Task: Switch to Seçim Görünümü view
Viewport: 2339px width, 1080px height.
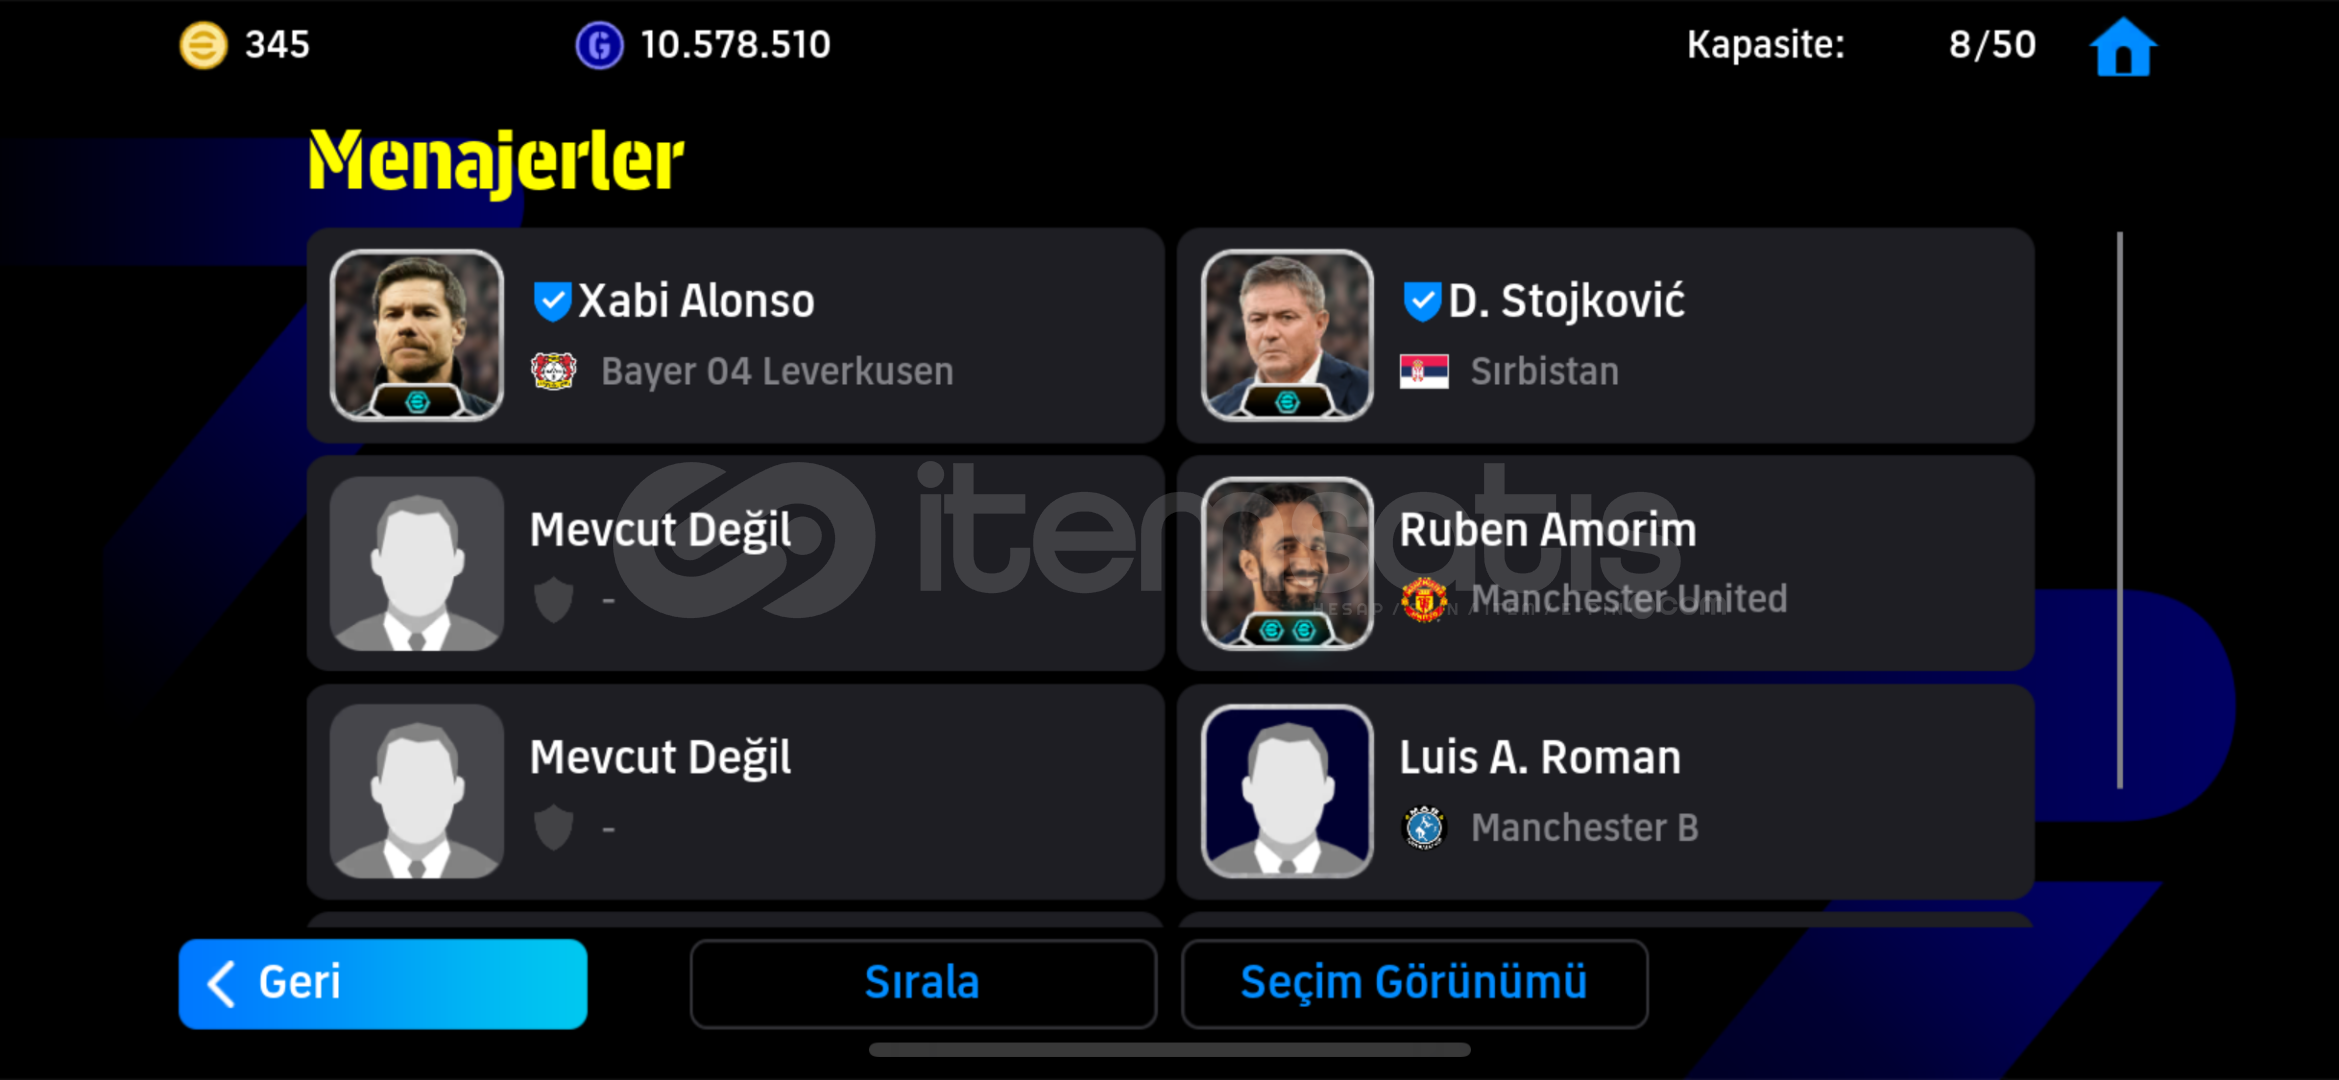Action: coord(1413,983)
